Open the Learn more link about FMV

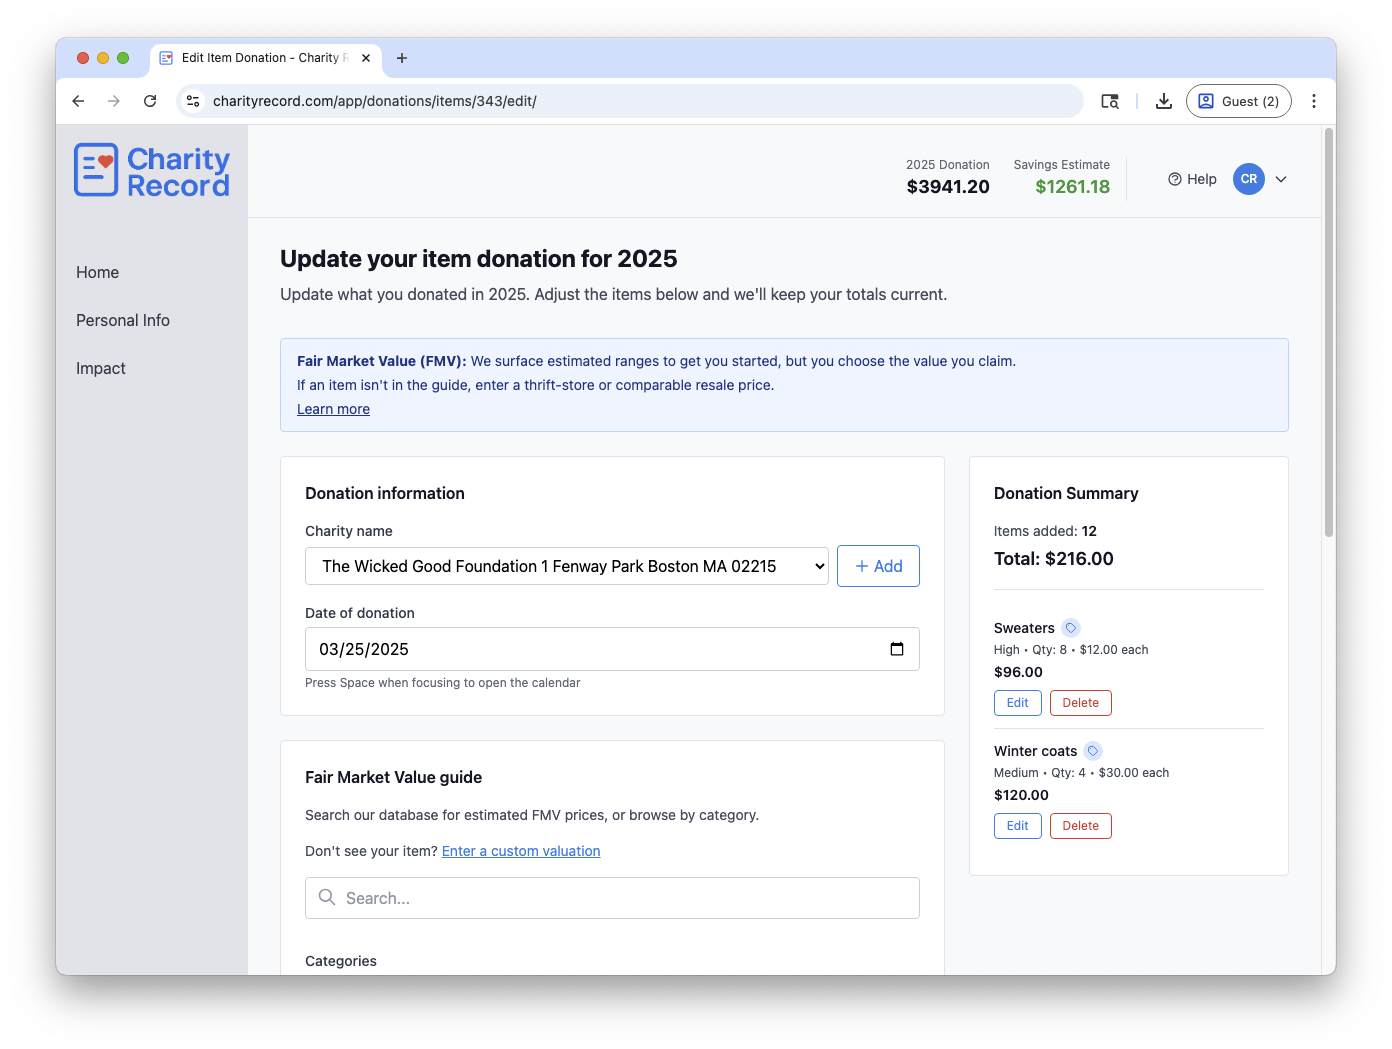point(333,409)
